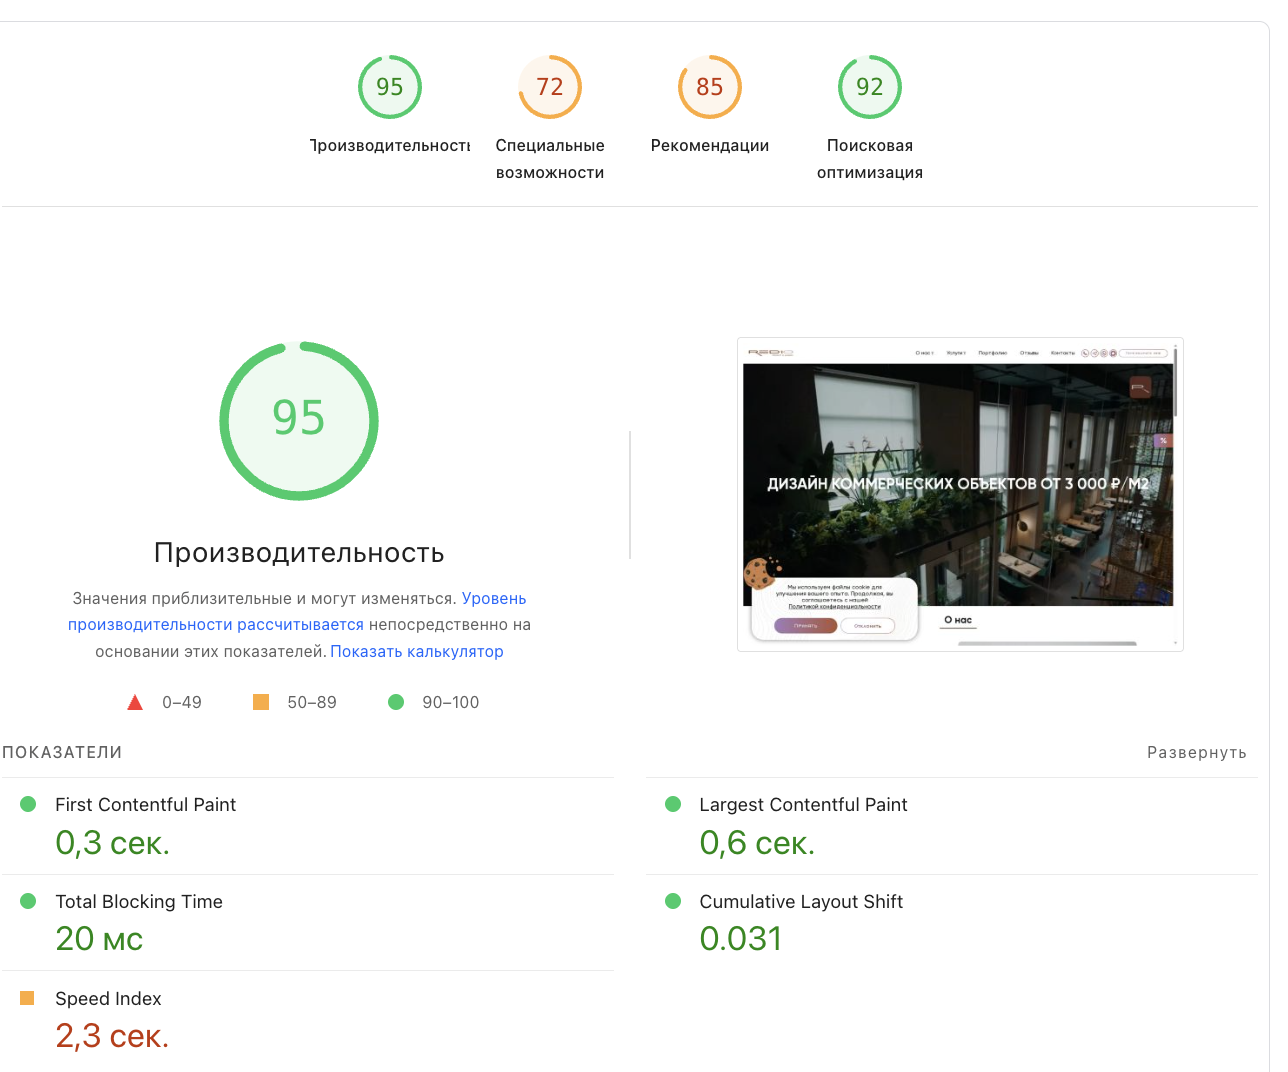Click the green dot beside Total Blocking Time
Viewport: 1288px width, 1072px height.
point(28,901)
